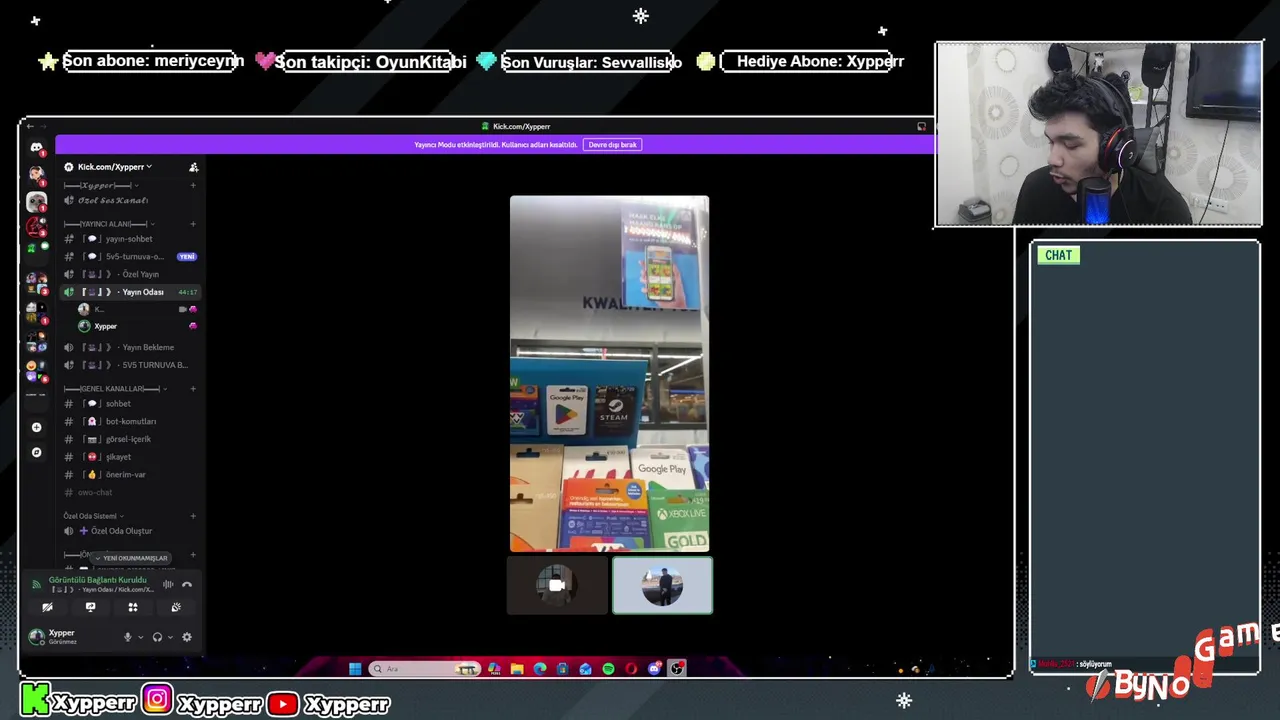
Task: Click taskbar search box Ara
Action: pos(424,669)
